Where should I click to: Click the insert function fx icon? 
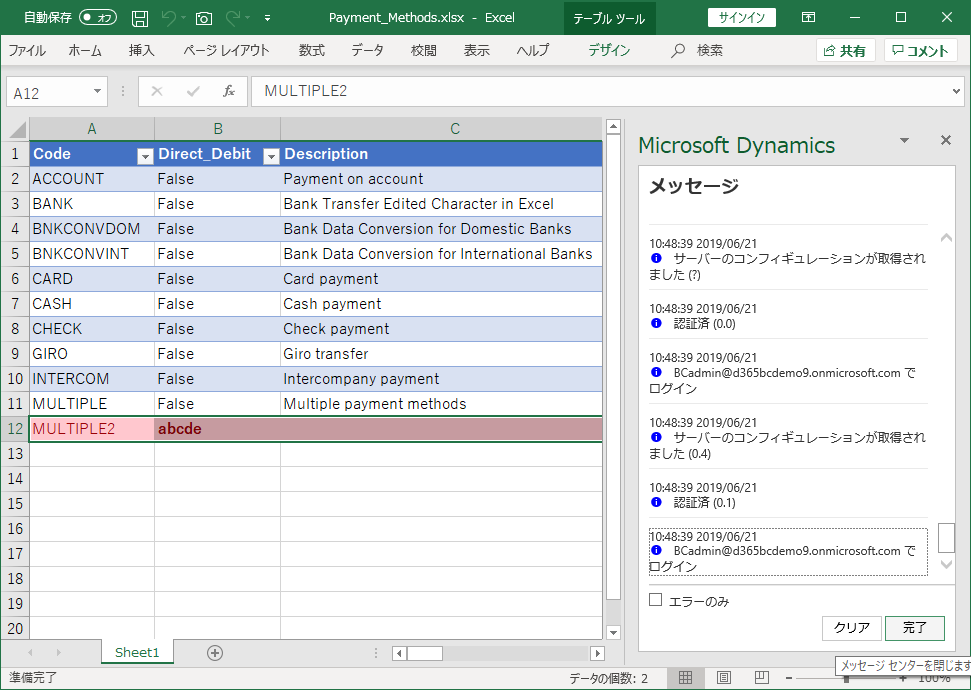pos(228,92)
